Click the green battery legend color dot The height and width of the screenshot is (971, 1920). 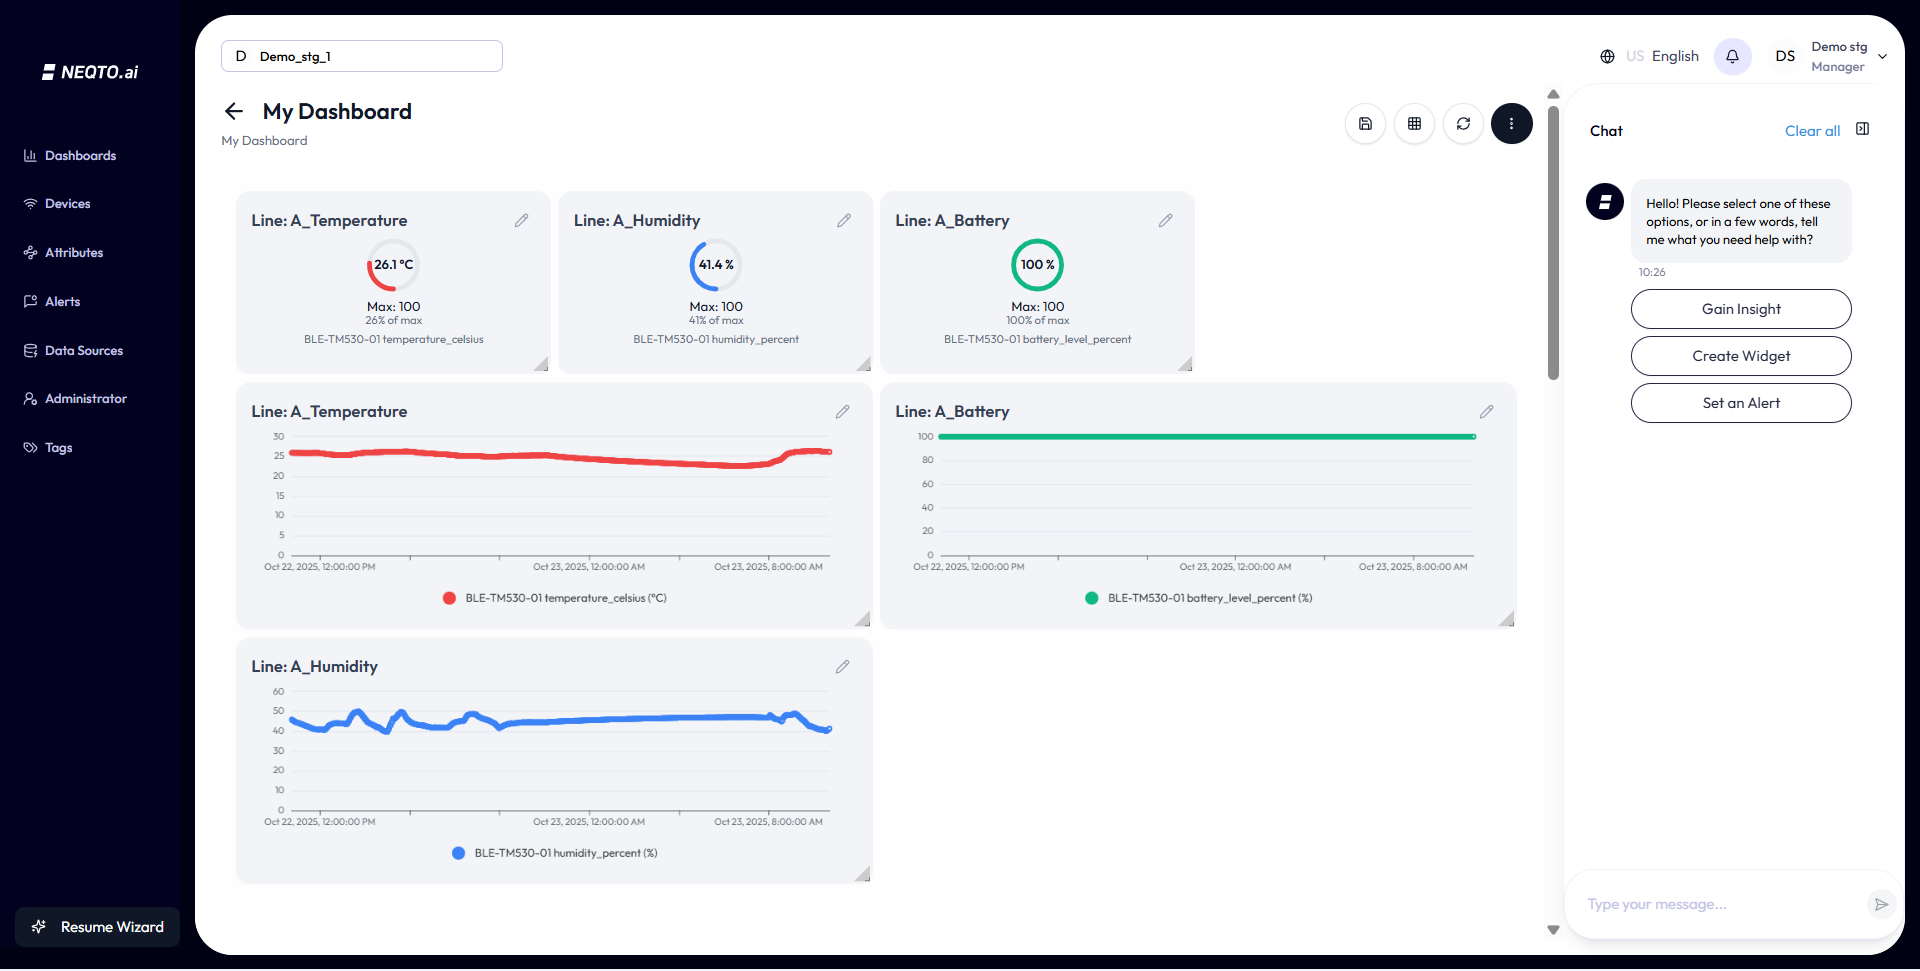(1091, 598)
